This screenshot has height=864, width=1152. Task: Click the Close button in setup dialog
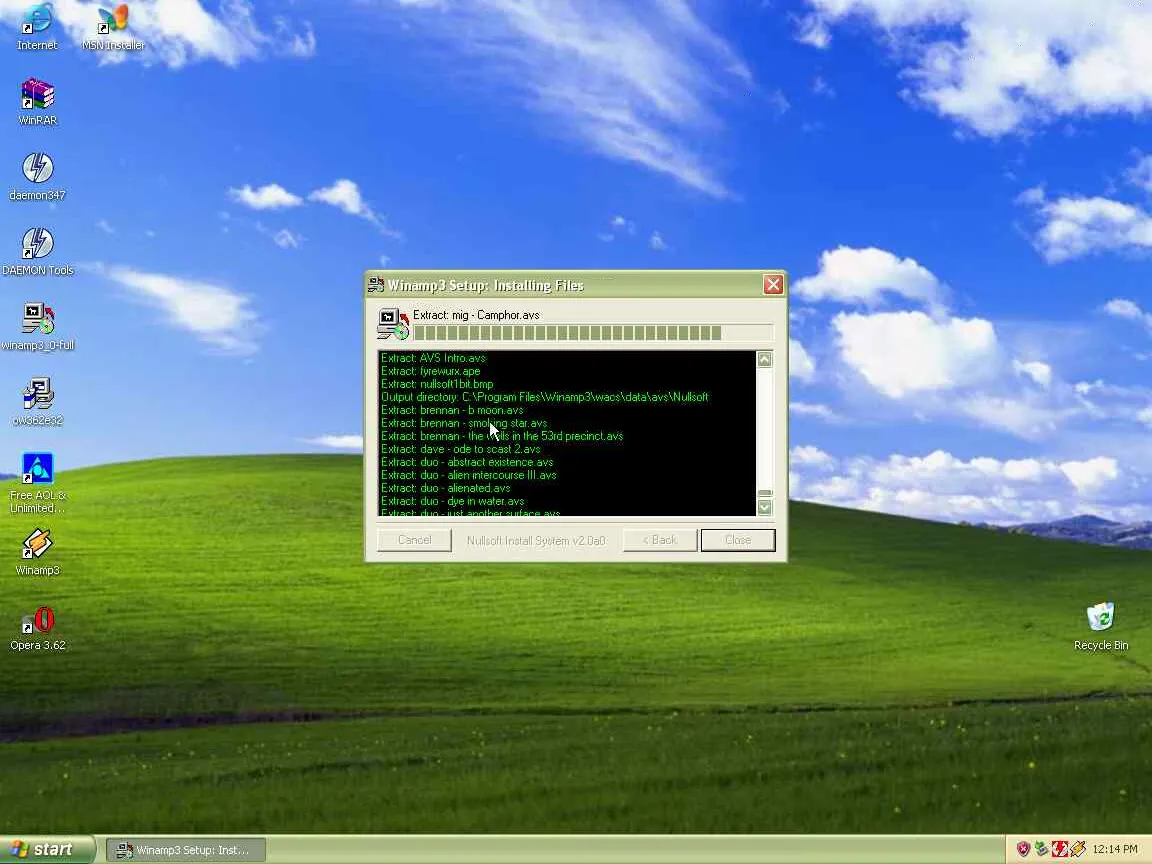coord(738,540)
